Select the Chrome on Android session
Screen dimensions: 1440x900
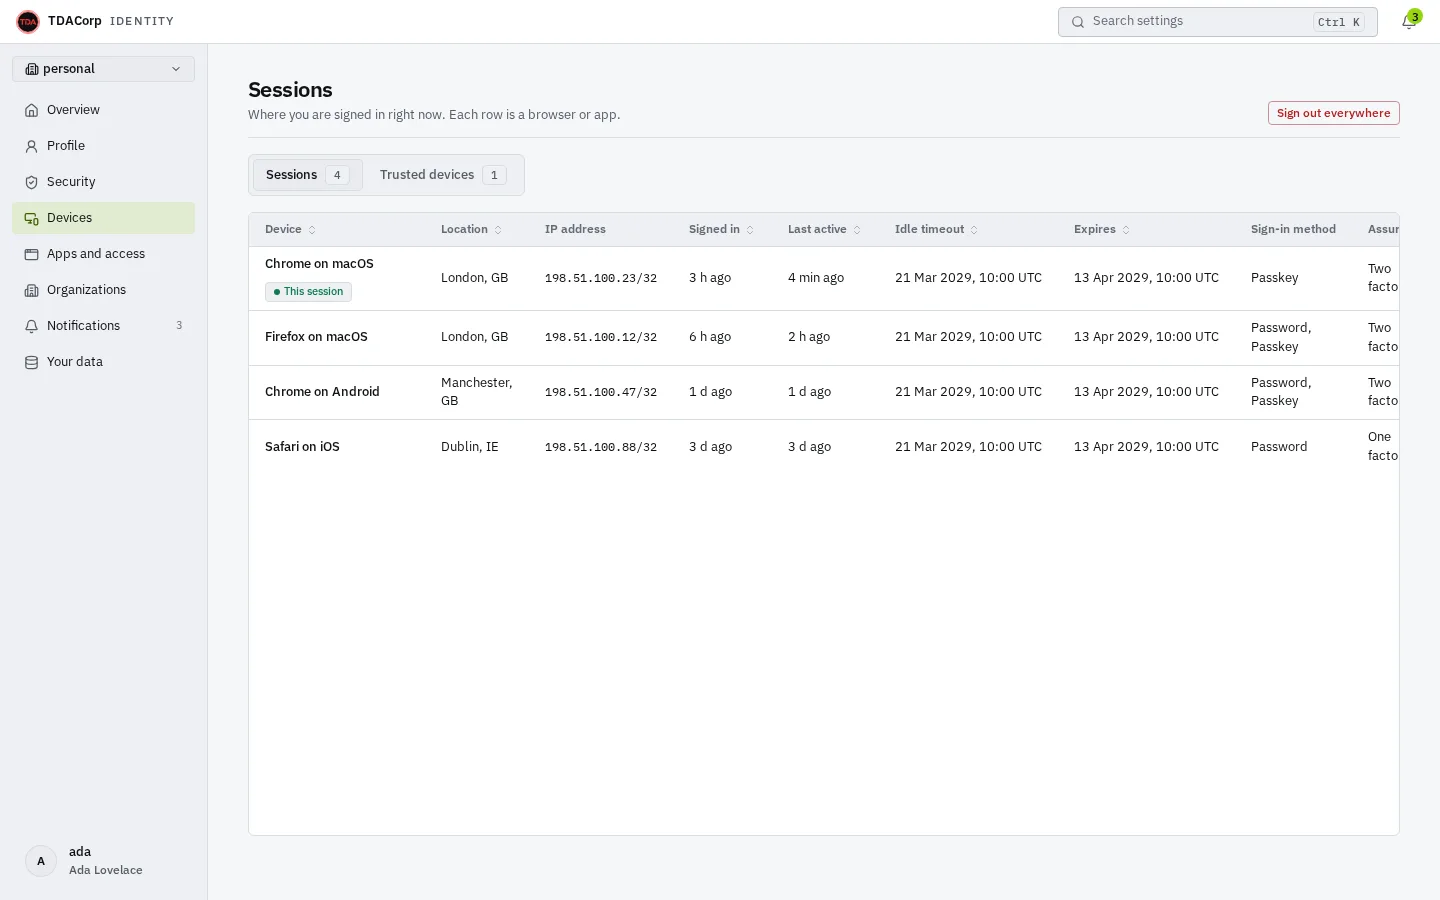click(x=322, y=392)
